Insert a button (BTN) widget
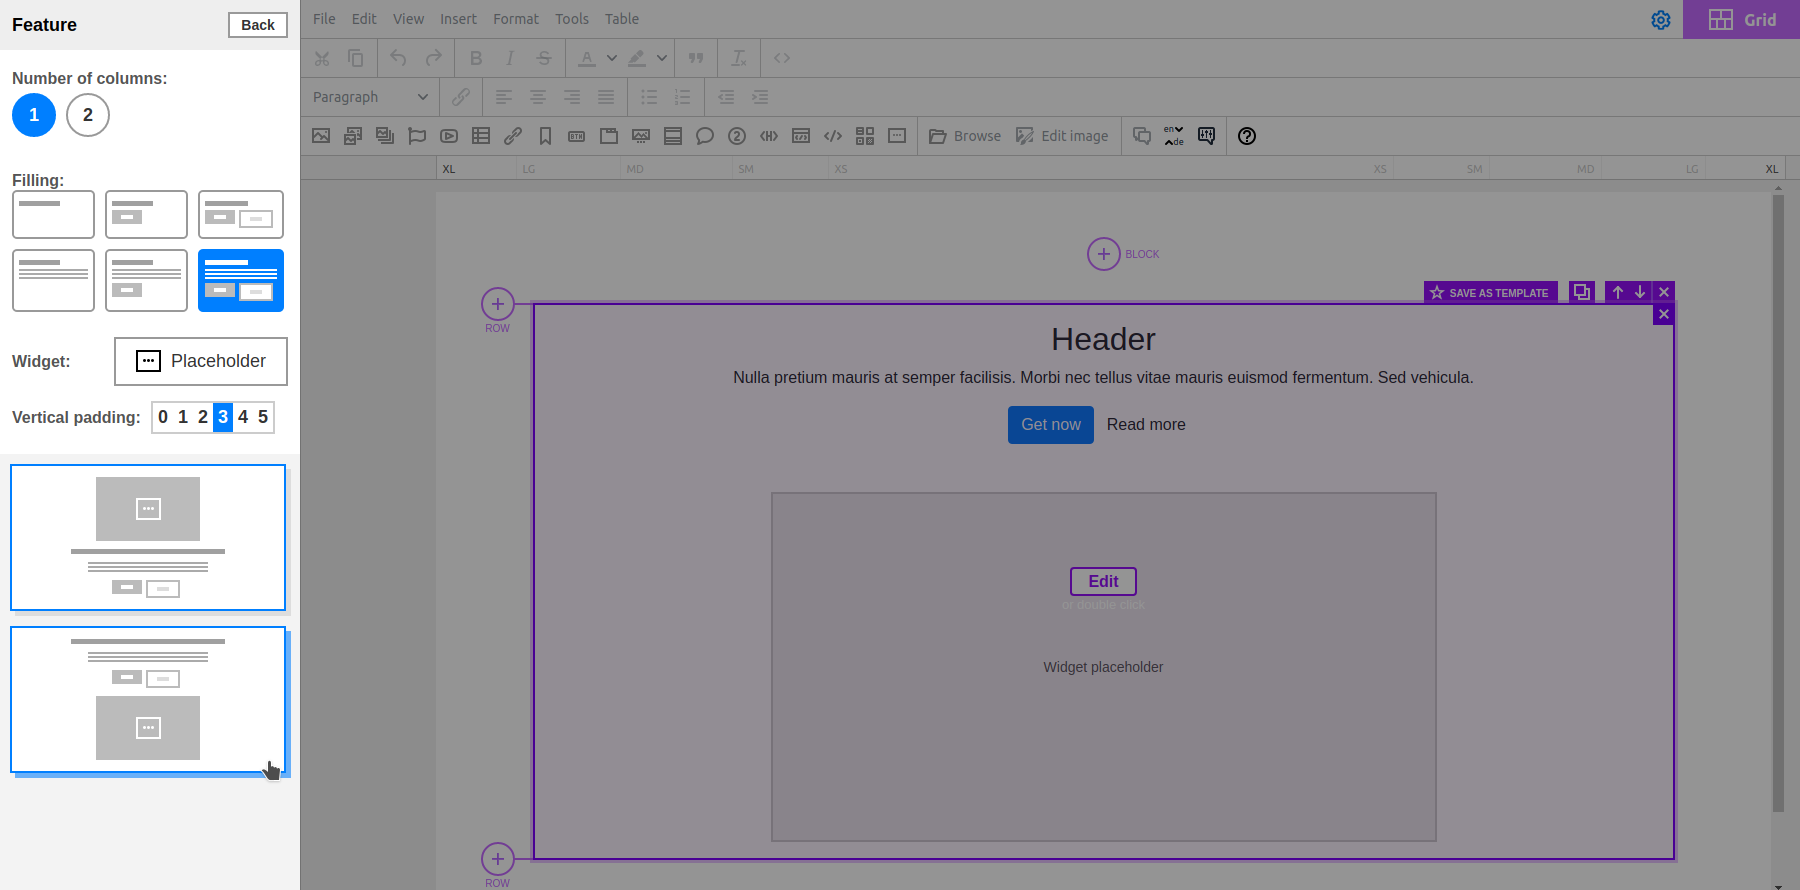Viewport: 1800px width, 890px height. 577,136
